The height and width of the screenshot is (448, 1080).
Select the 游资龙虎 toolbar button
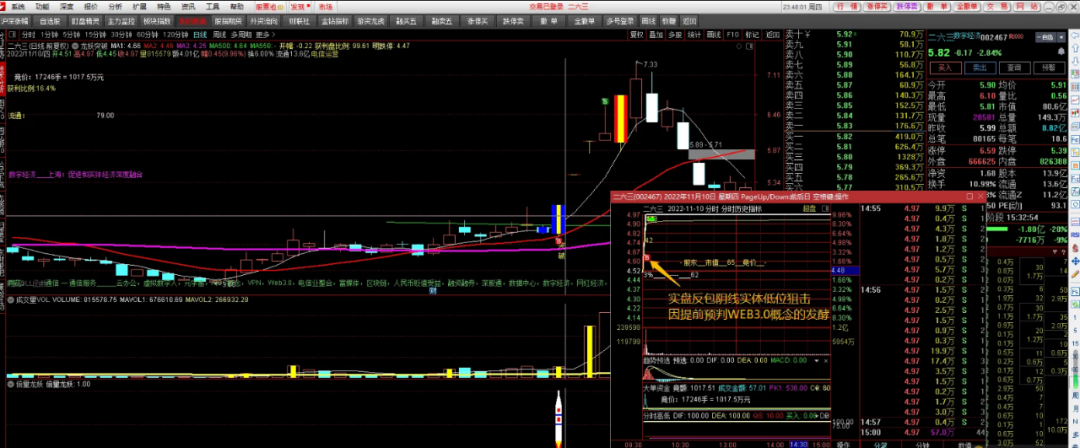click(371, 21)
